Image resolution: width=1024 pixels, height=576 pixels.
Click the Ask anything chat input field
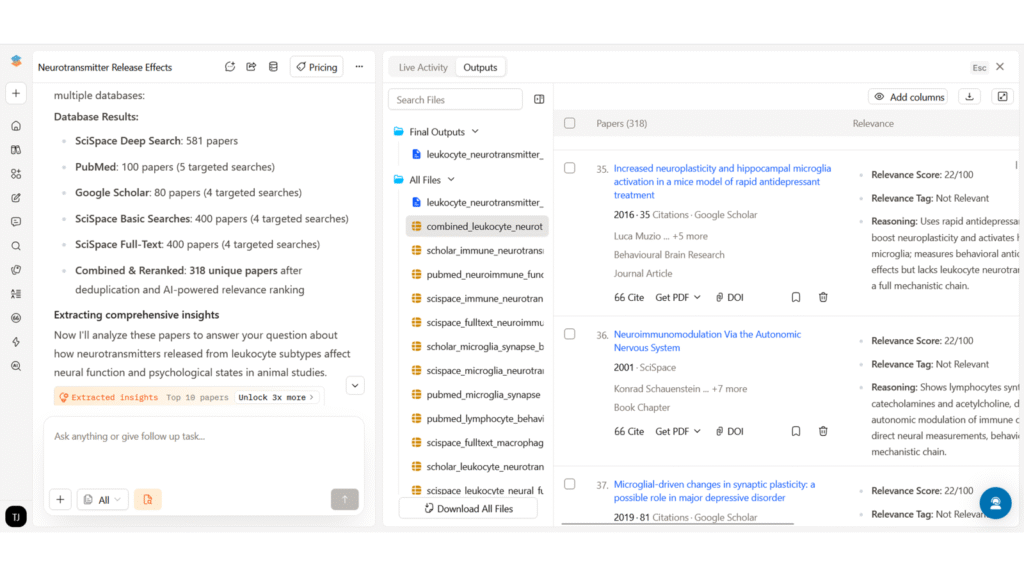tap(200, 437)
